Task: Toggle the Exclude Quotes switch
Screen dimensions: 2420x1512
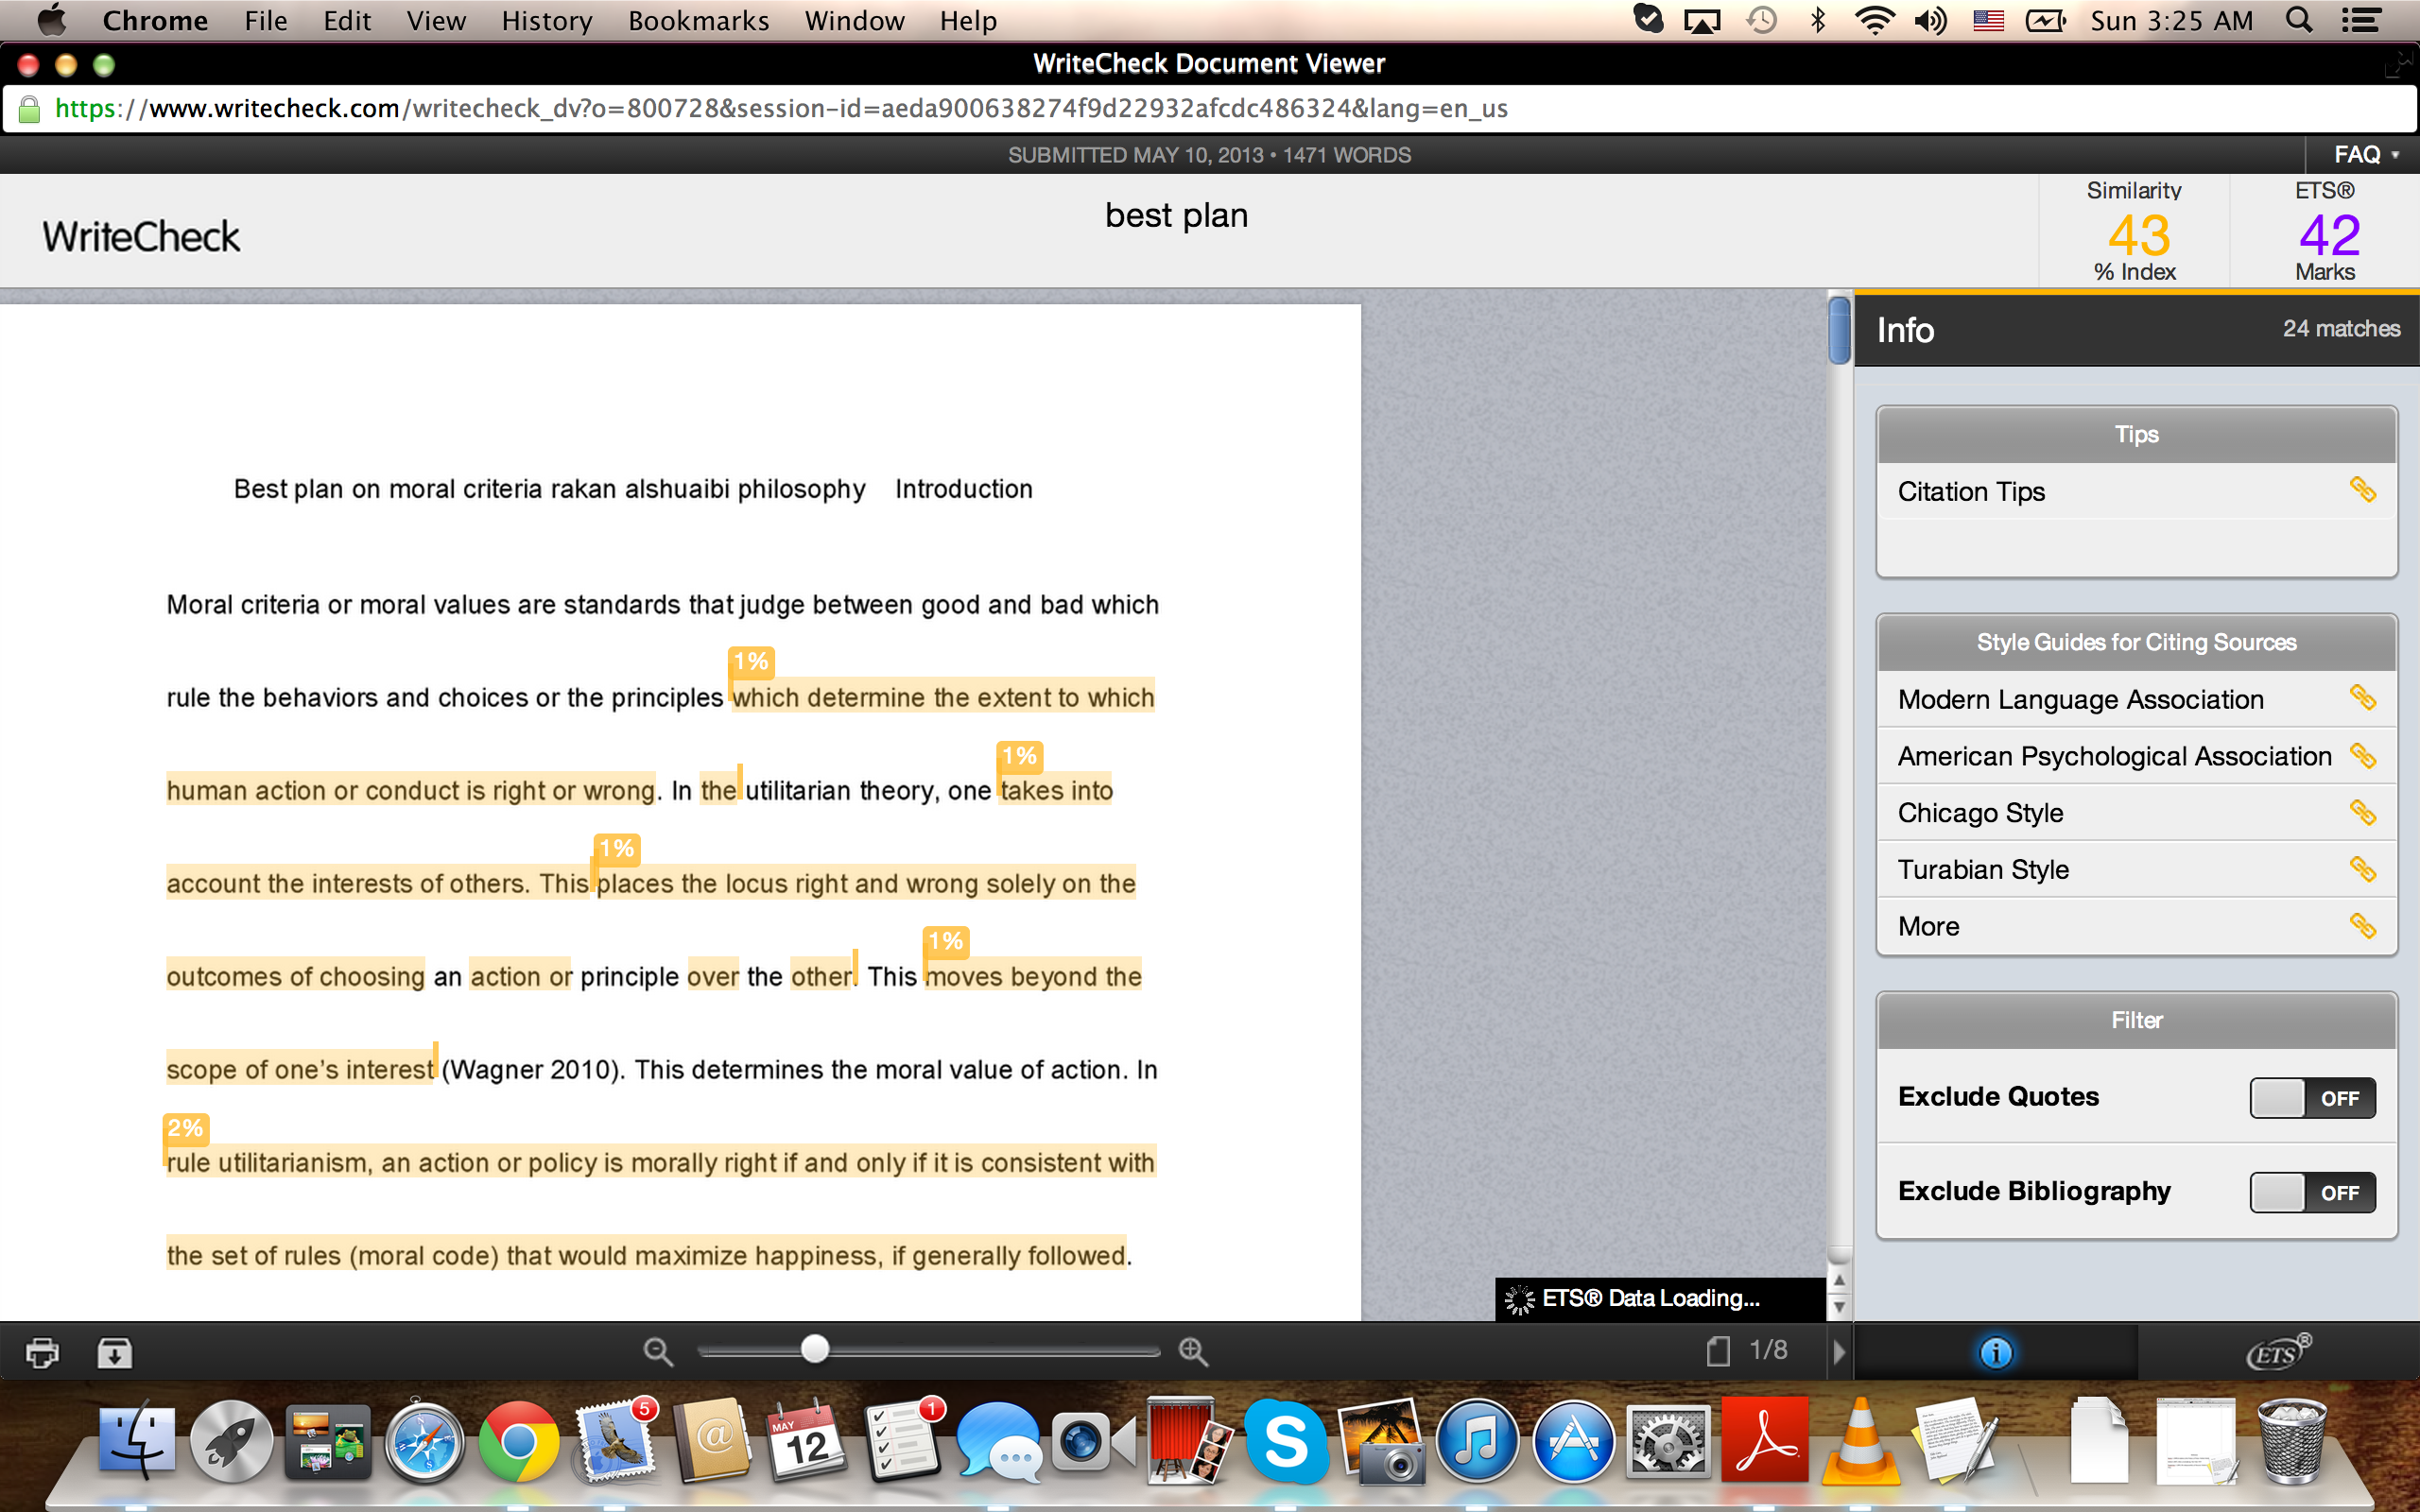Action: tap(2312, 1098)
